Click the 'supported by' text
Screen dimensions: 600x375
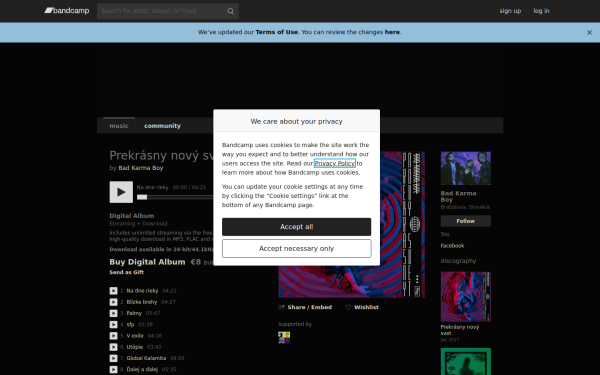pyautogui.click(x=295, y=324)
